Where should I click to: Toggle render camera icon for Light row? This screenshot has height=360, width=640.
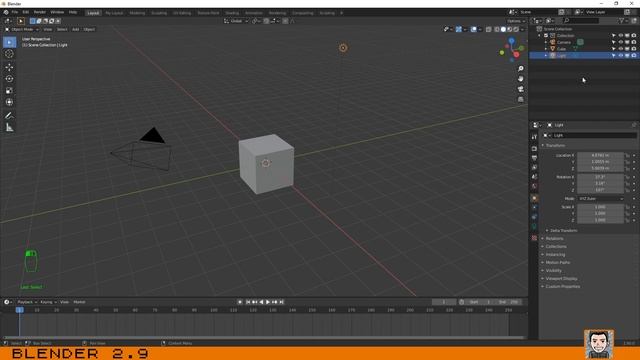633,55
